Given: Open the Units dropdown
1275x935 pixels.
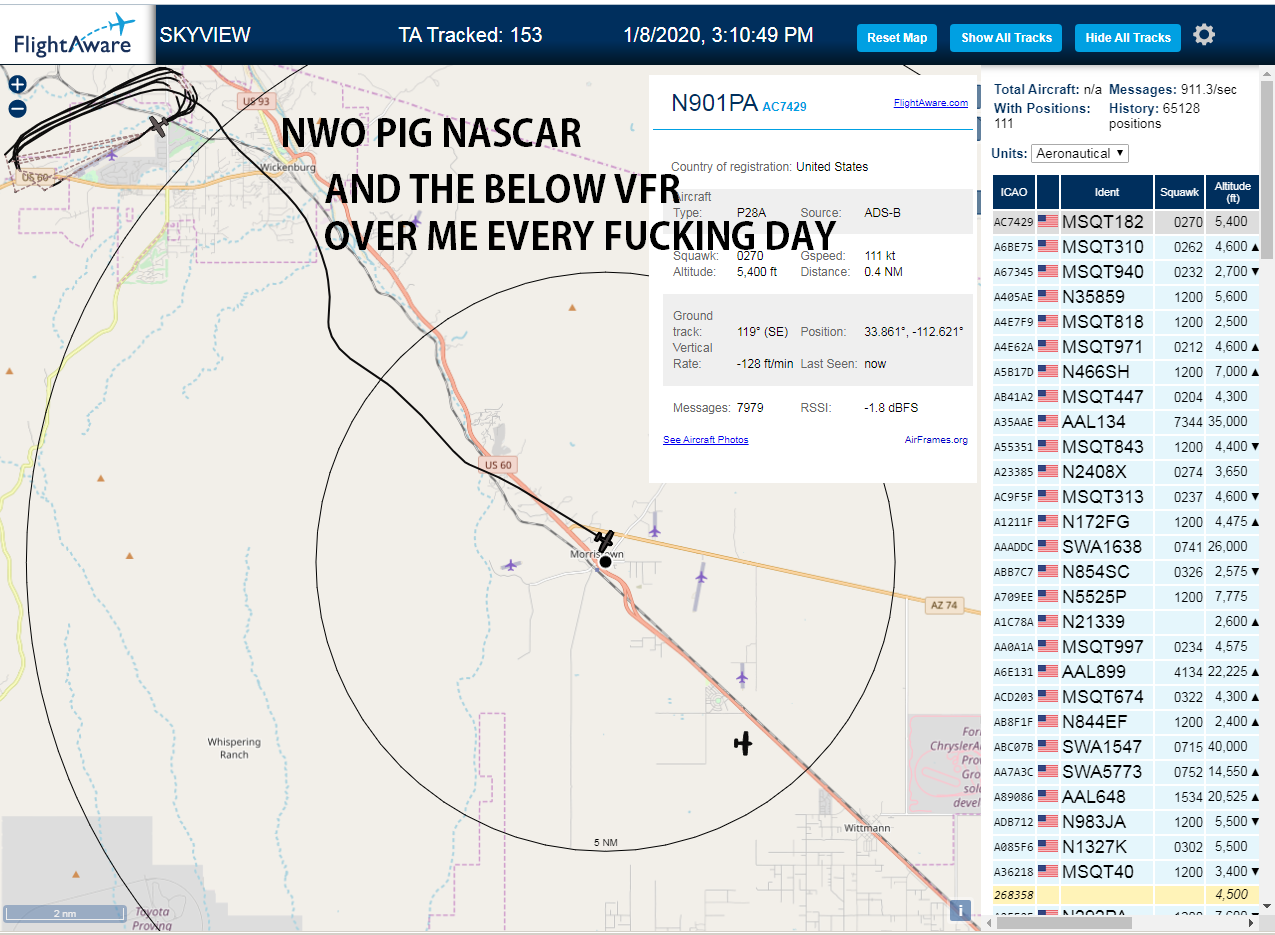Looking at the screenshot, I should [1080, 153].
